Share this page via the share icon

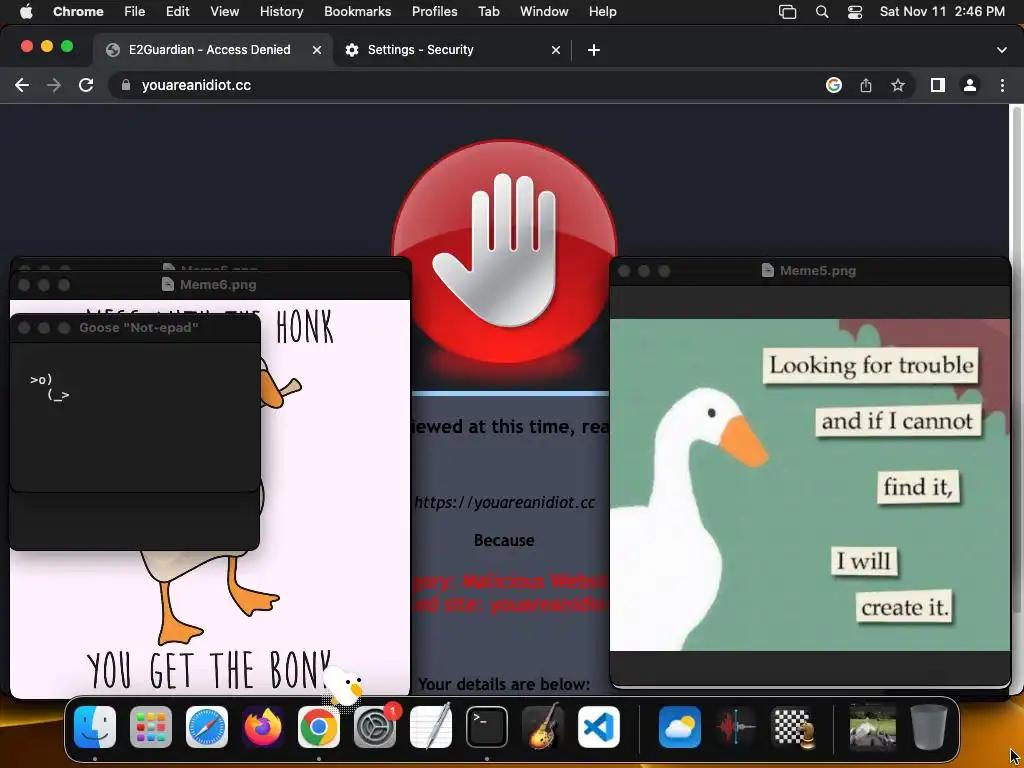tap(866, 85)
